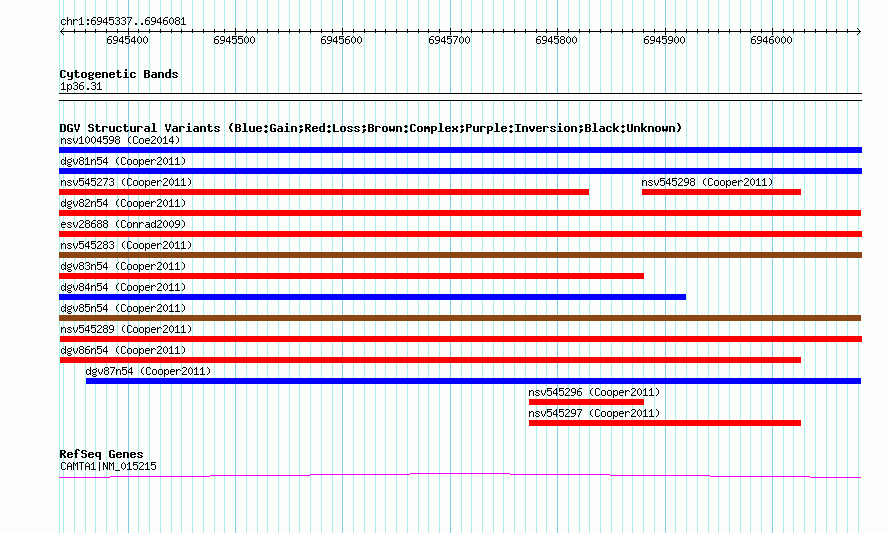Click the 6945500 ruler position
This screenshot has height=533, width=890.
point(234,40)
